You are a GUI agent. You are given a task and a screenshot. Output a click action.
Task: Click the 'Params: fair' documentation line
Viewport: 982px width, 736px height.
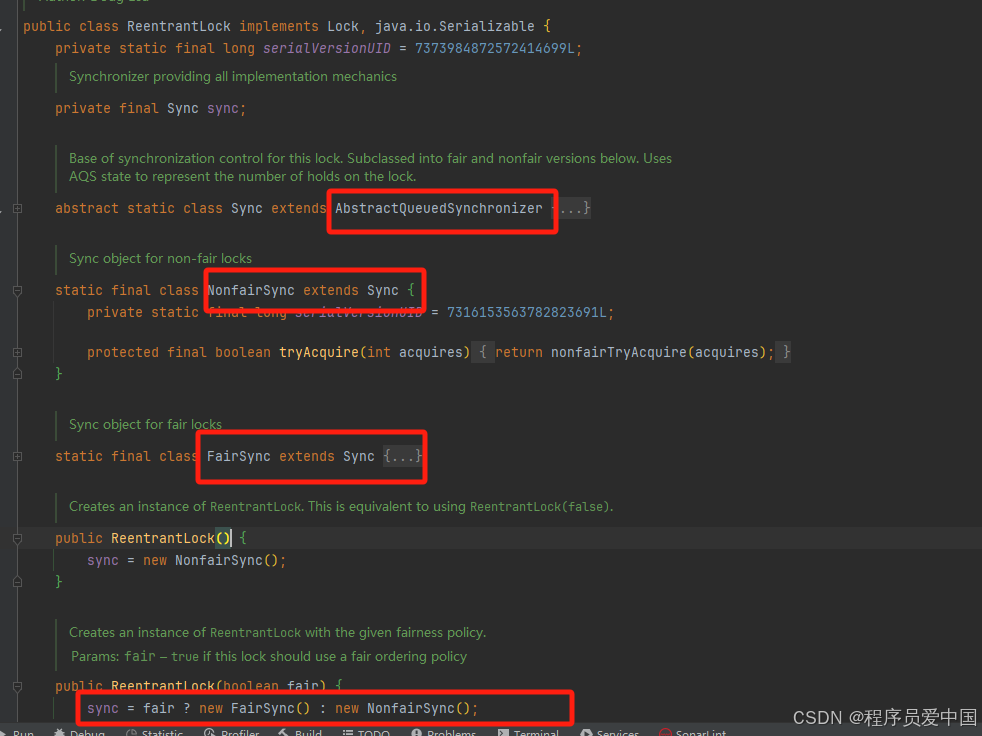coord(269,656)
